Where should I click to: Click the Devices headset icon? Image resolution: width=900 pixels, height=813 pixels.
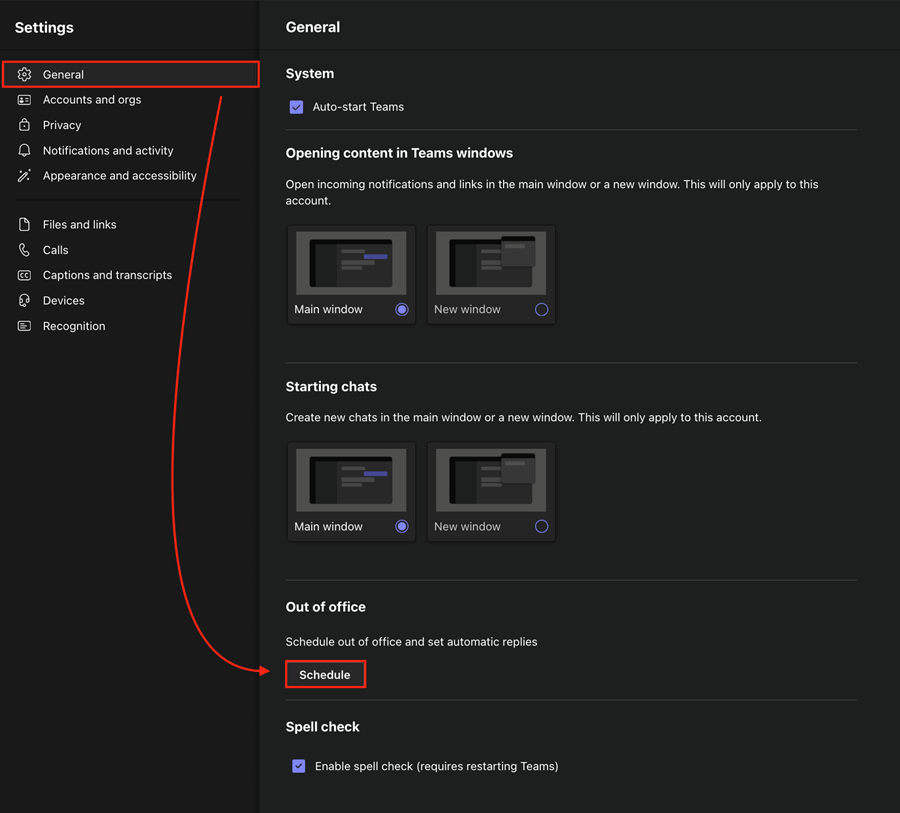click(24, 300)
